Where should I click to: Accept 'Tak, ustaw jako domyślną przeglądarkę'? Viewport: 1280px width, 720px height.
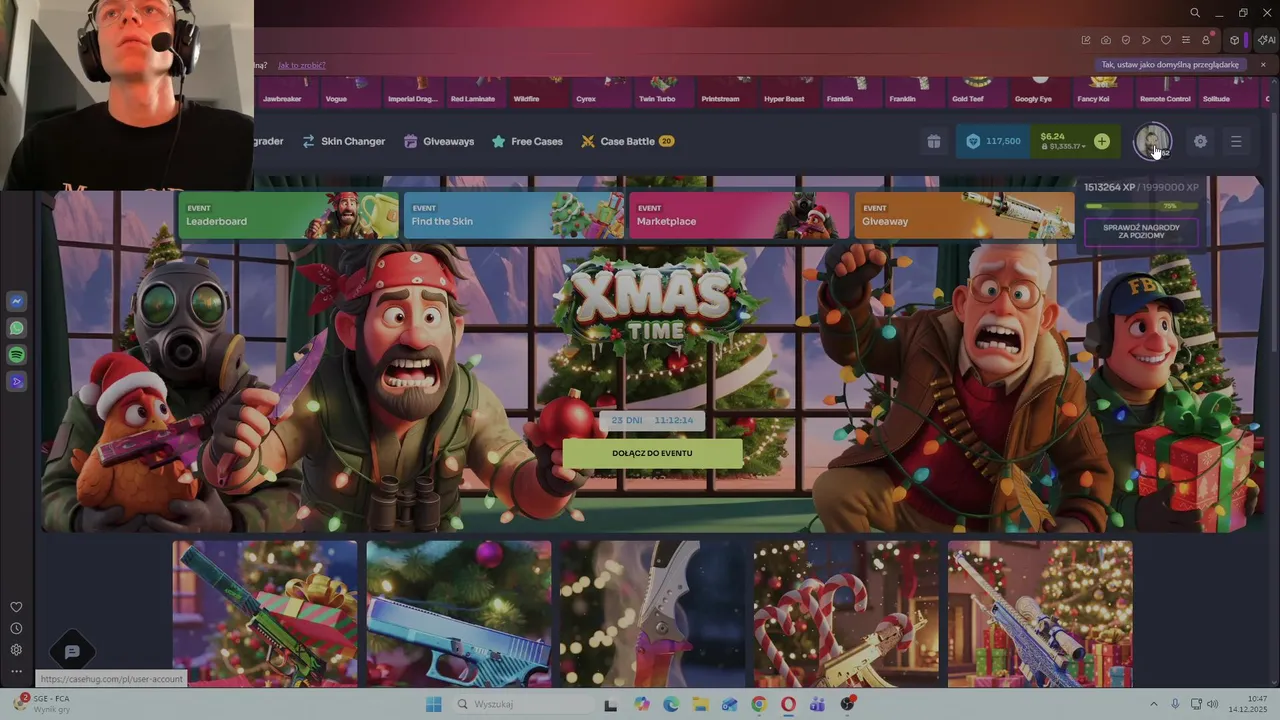pos(1170,65)
